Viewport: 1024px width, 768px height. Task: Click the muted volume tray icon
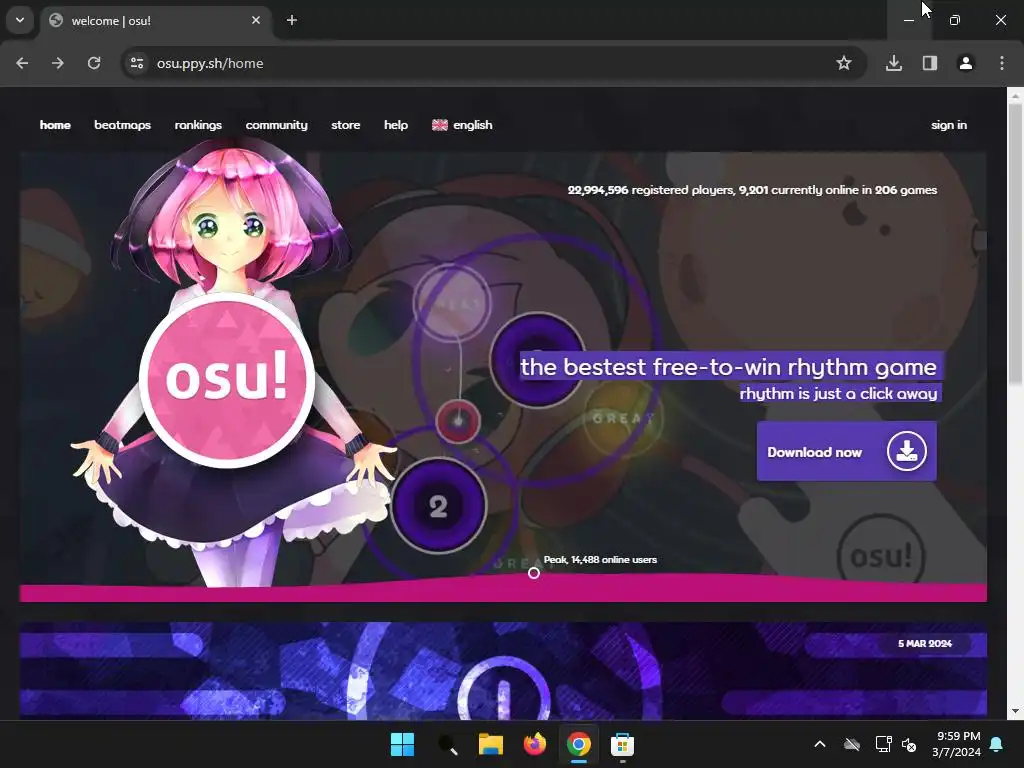909,744
